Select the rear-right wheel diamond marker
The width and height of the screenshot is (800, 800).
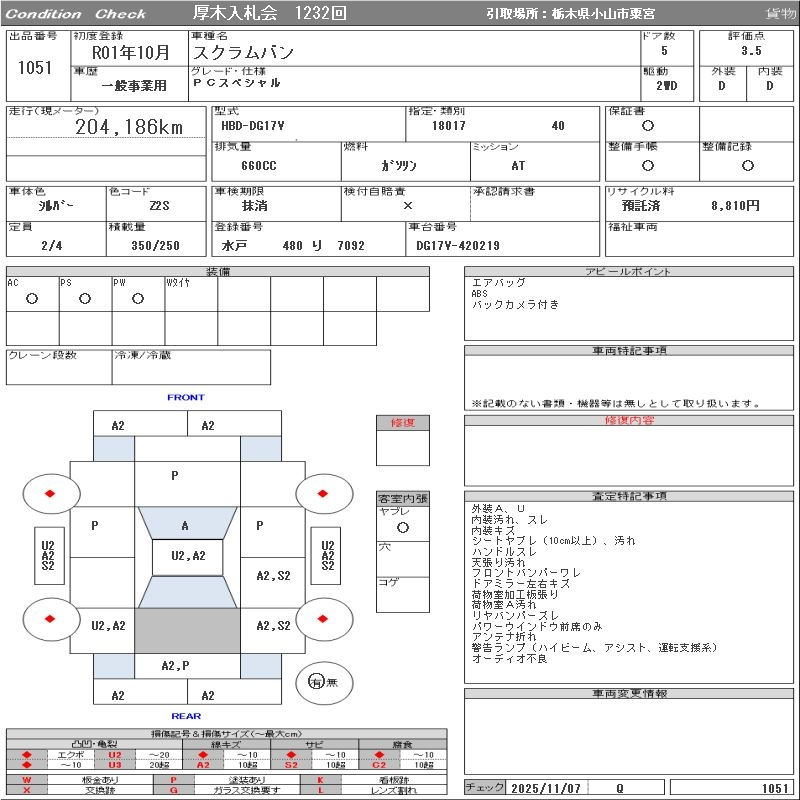(322, 618)
